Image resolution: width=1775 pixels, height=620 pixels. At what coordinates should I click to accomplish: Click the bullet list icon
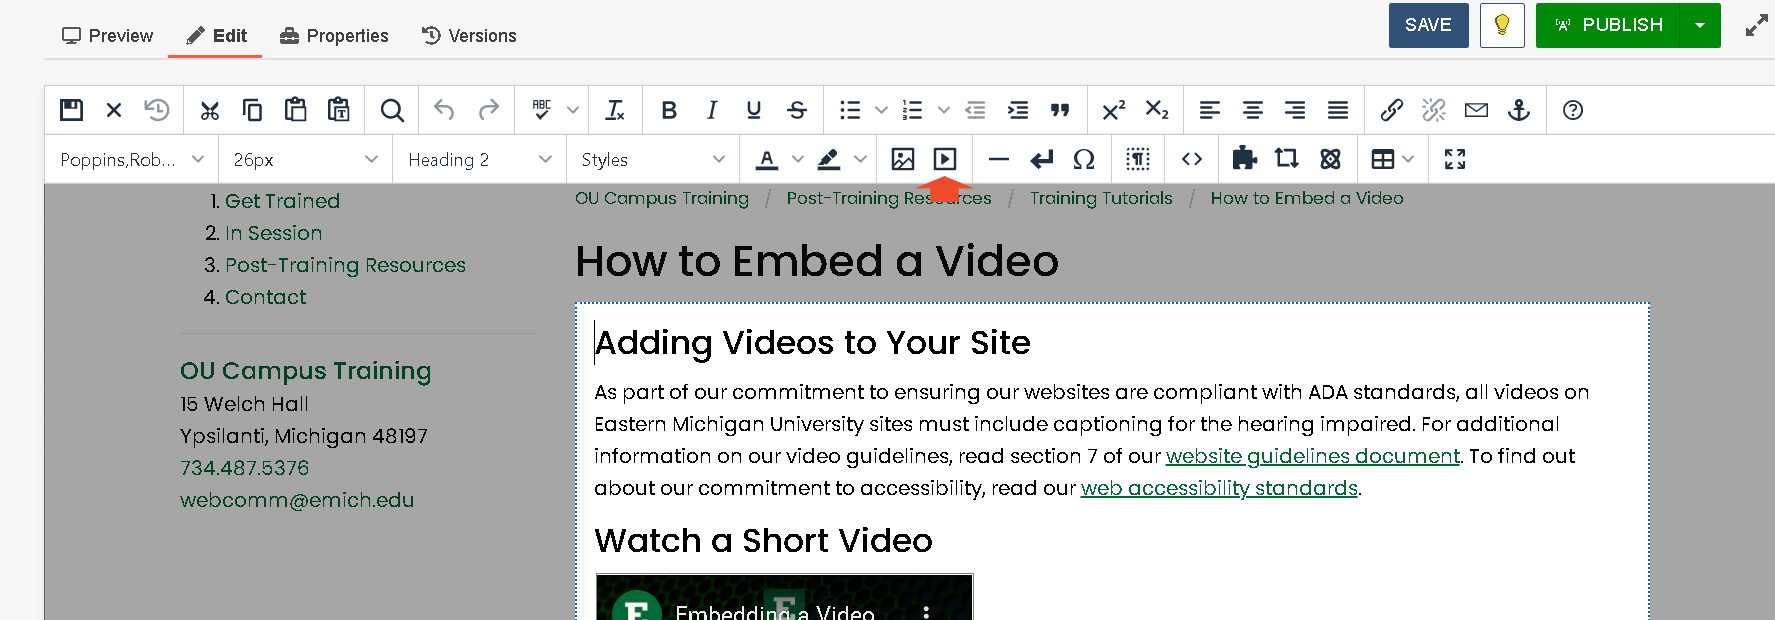click(850, 110)
